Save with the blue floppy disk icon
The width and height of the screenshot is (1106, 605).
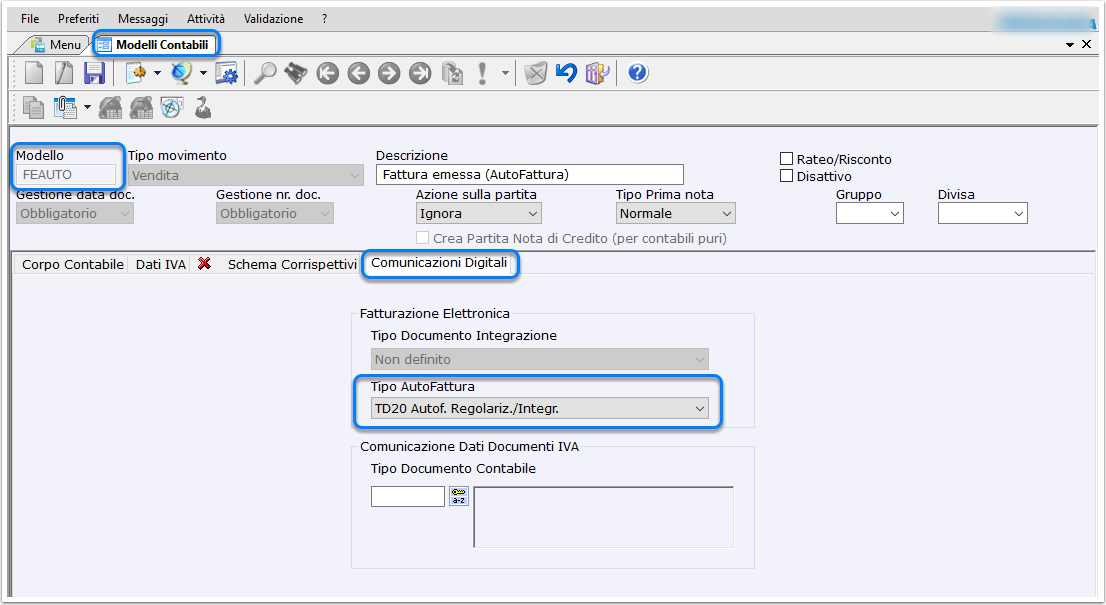[x=94, y=73]
